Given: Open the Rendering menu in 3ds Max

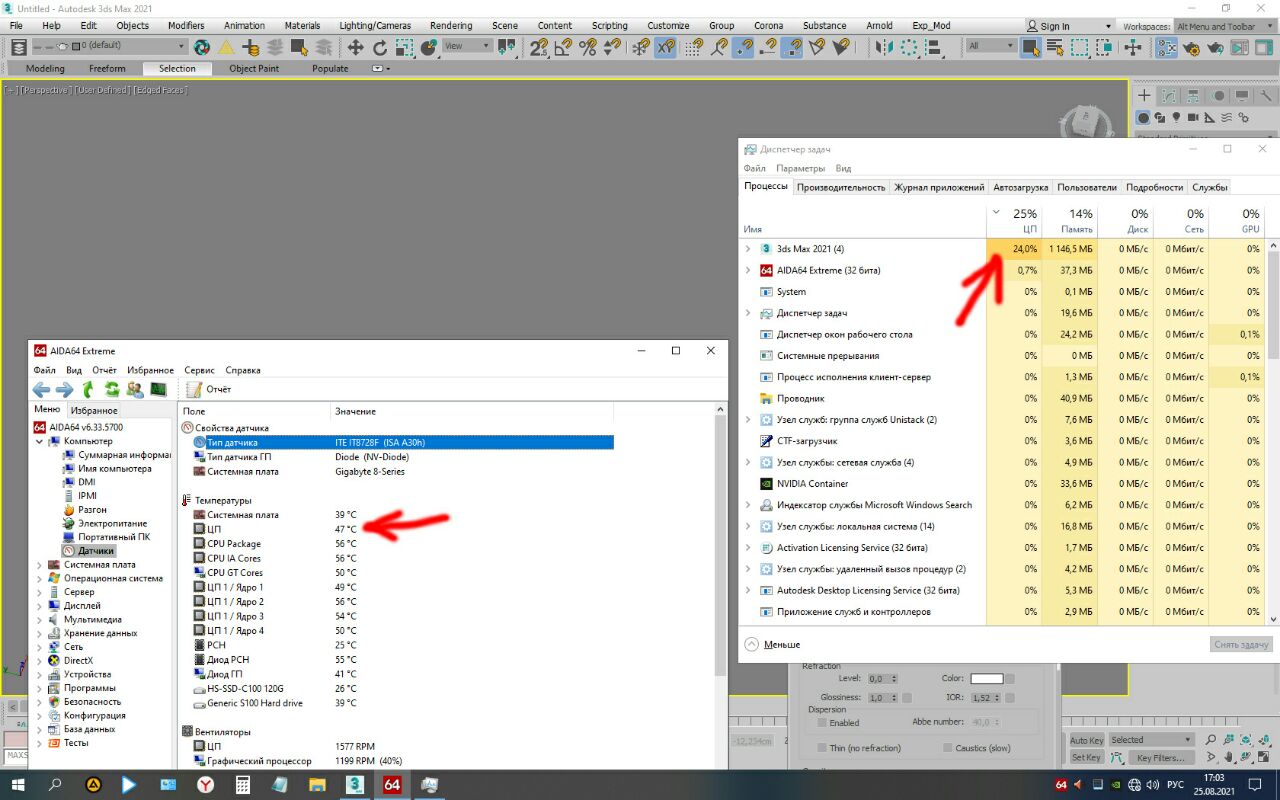Looking at the screenshot, I should [451, 26].
